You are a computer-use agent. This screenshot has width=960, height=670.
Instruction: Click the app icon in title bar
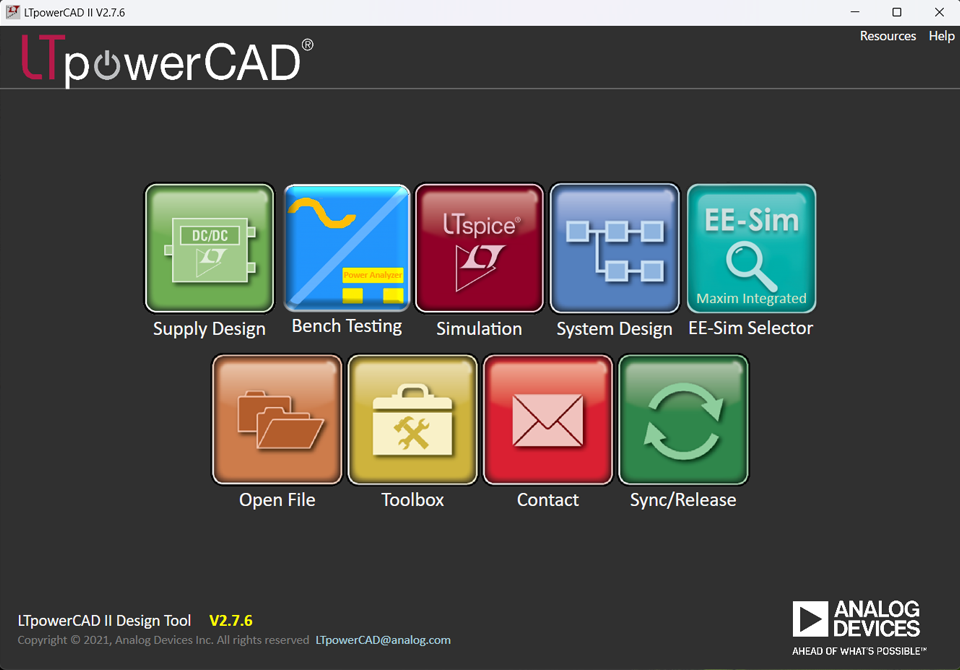pos(13,12)
